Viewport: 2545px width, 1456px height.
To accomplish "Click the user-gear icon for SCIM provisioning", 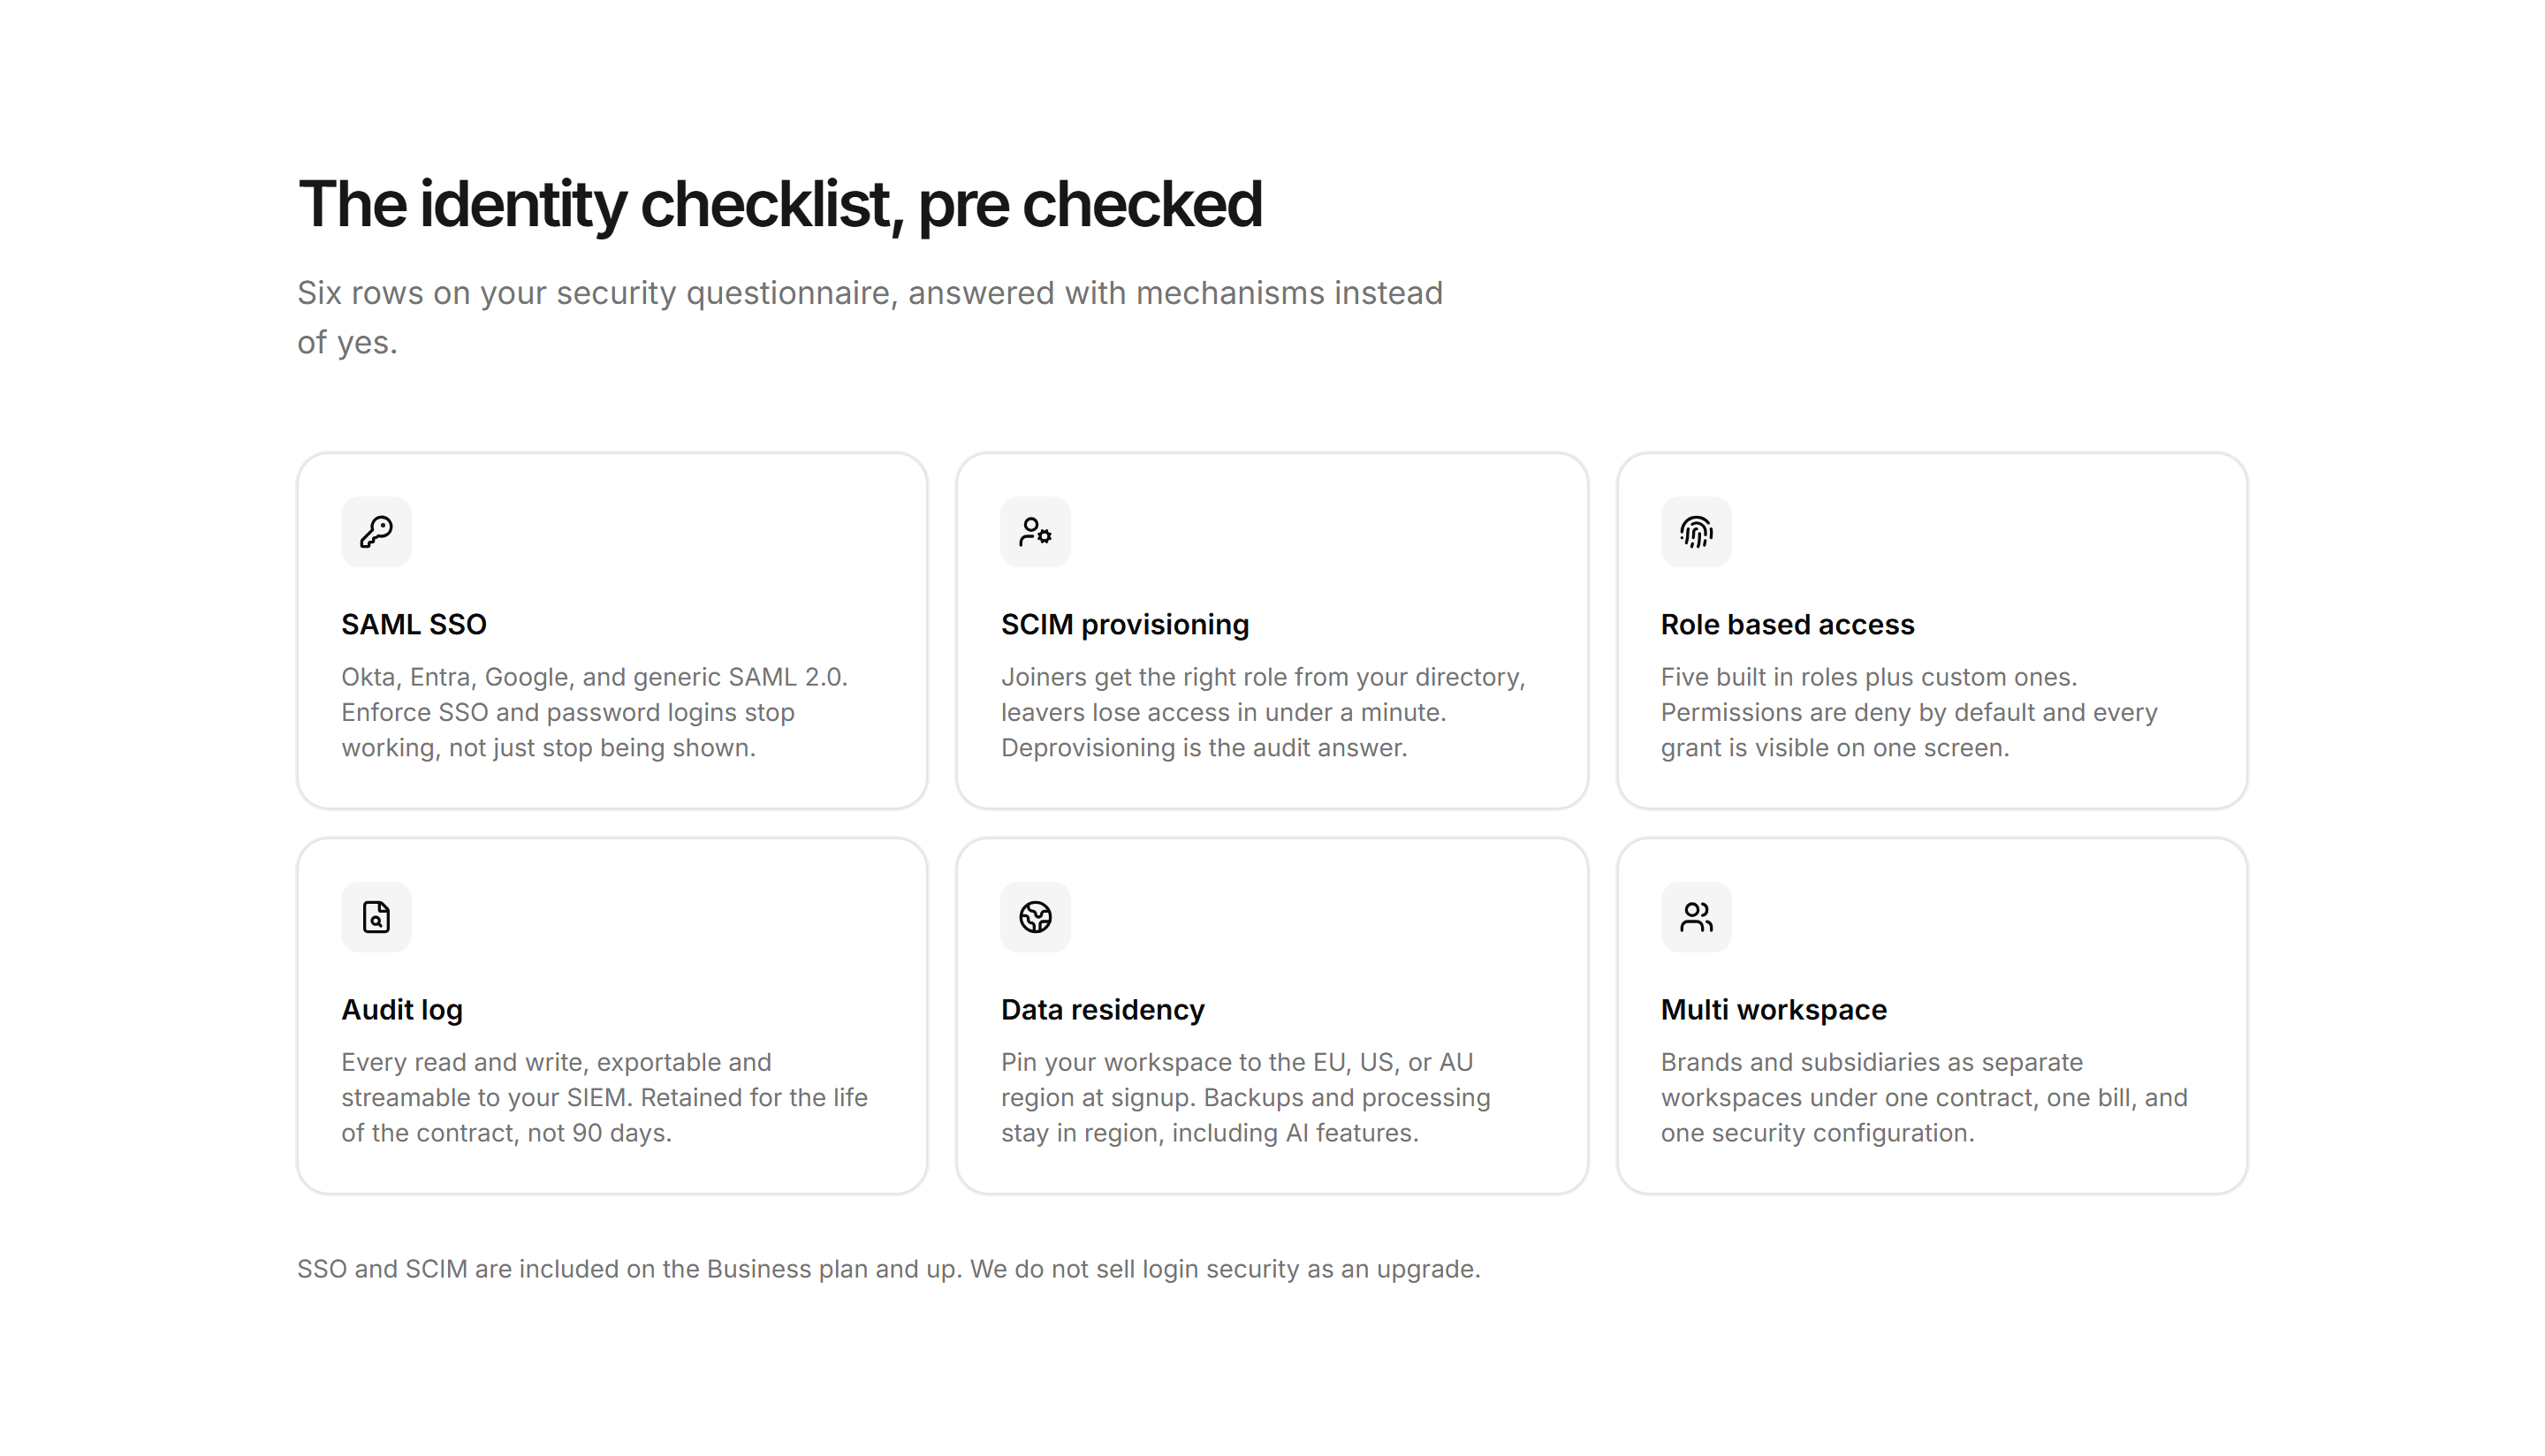I will tap(1035, 531).
